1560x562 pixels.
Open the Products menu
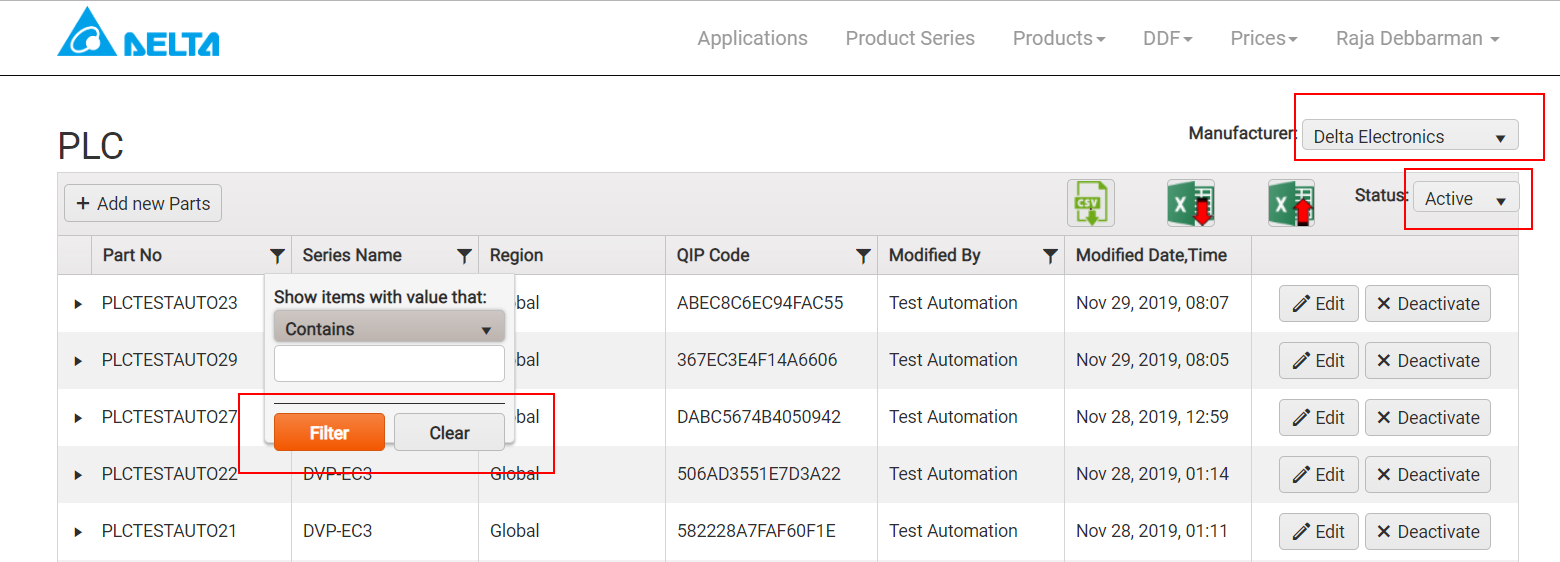pos(1058,38)
